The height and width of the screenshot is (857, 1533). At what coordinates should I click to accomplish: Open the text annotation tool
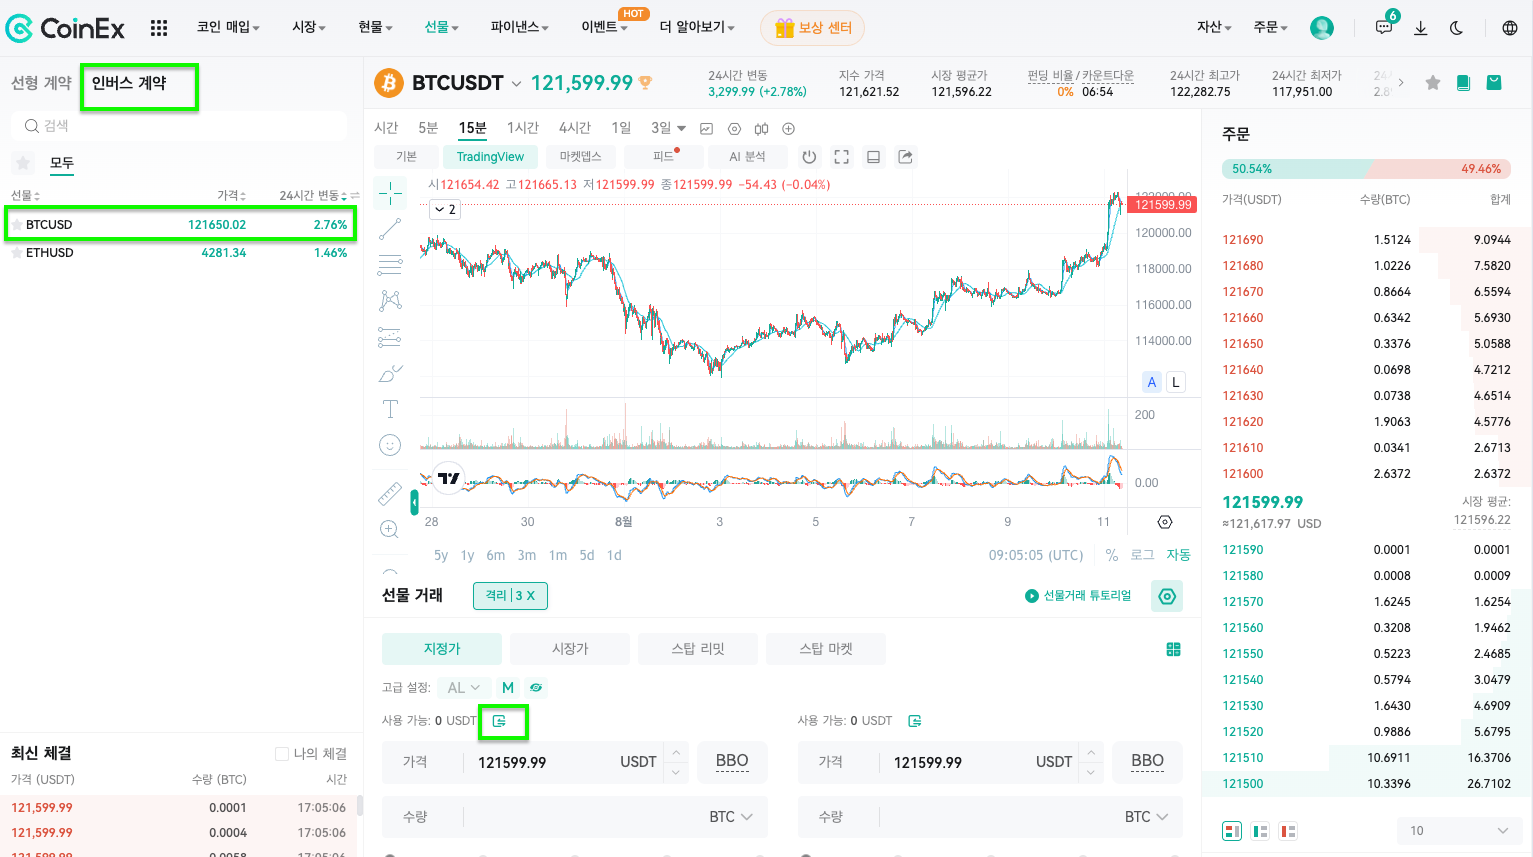[389, 408]
